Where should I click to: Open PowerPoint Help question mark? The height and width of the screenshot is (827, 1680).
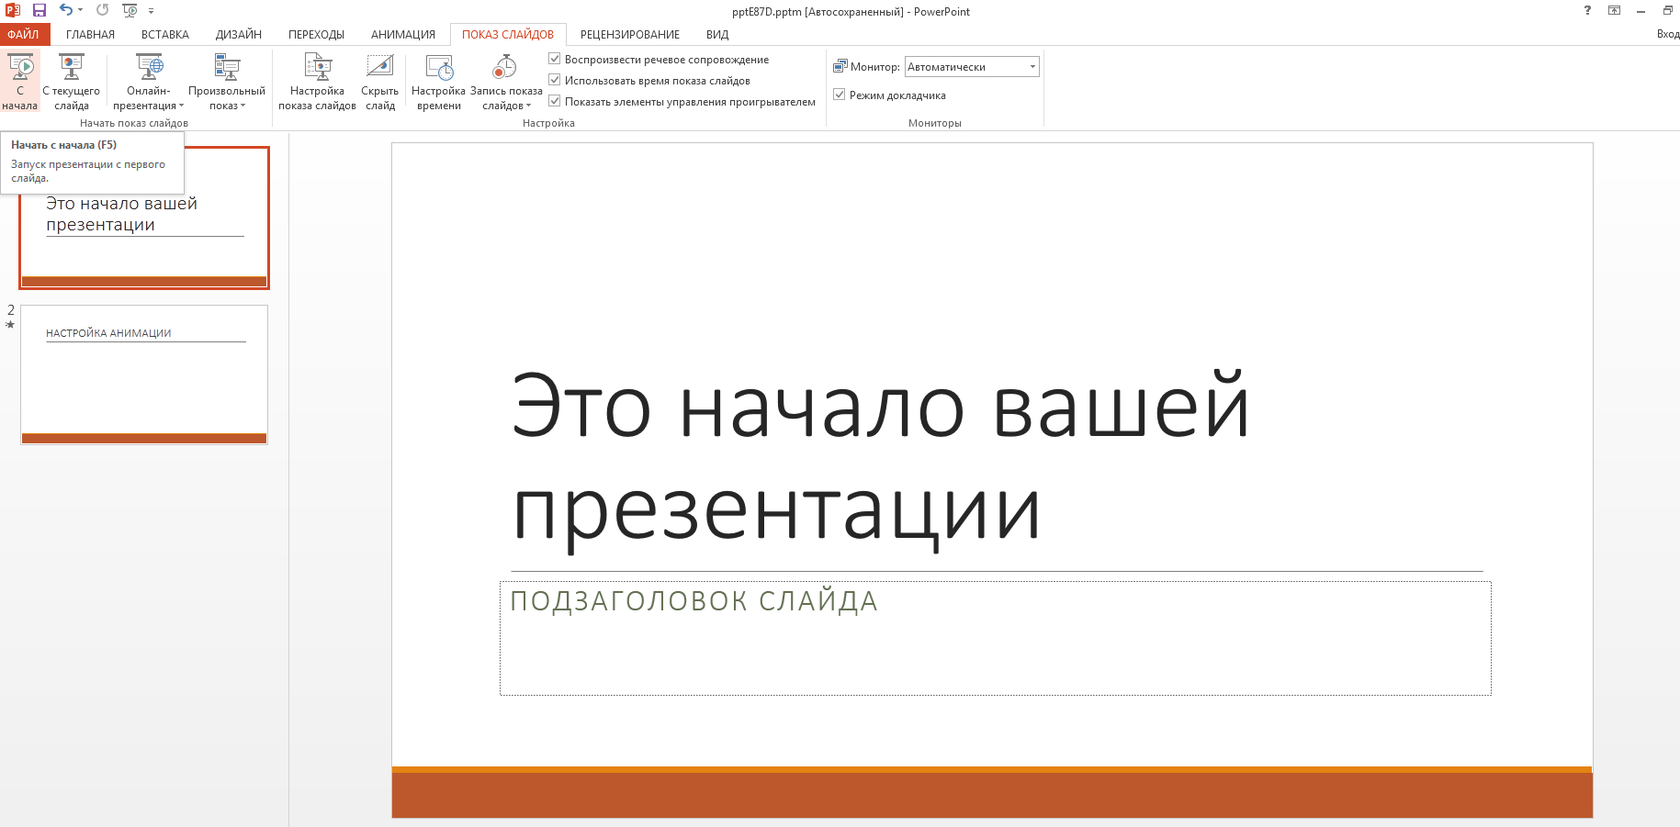[x=1587, y=10]
